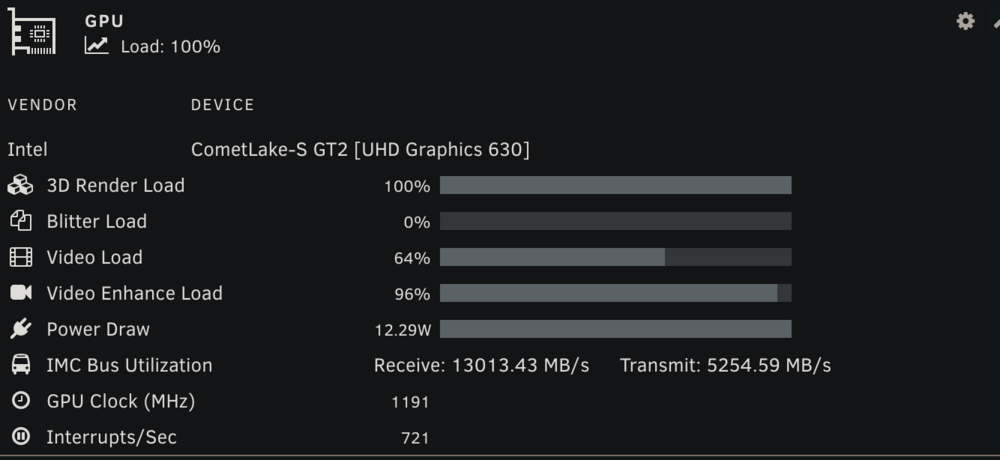Select the 3D Render Load cubes icon
1000x460 pixels.
pyautogui.click(x=20, y=185)
